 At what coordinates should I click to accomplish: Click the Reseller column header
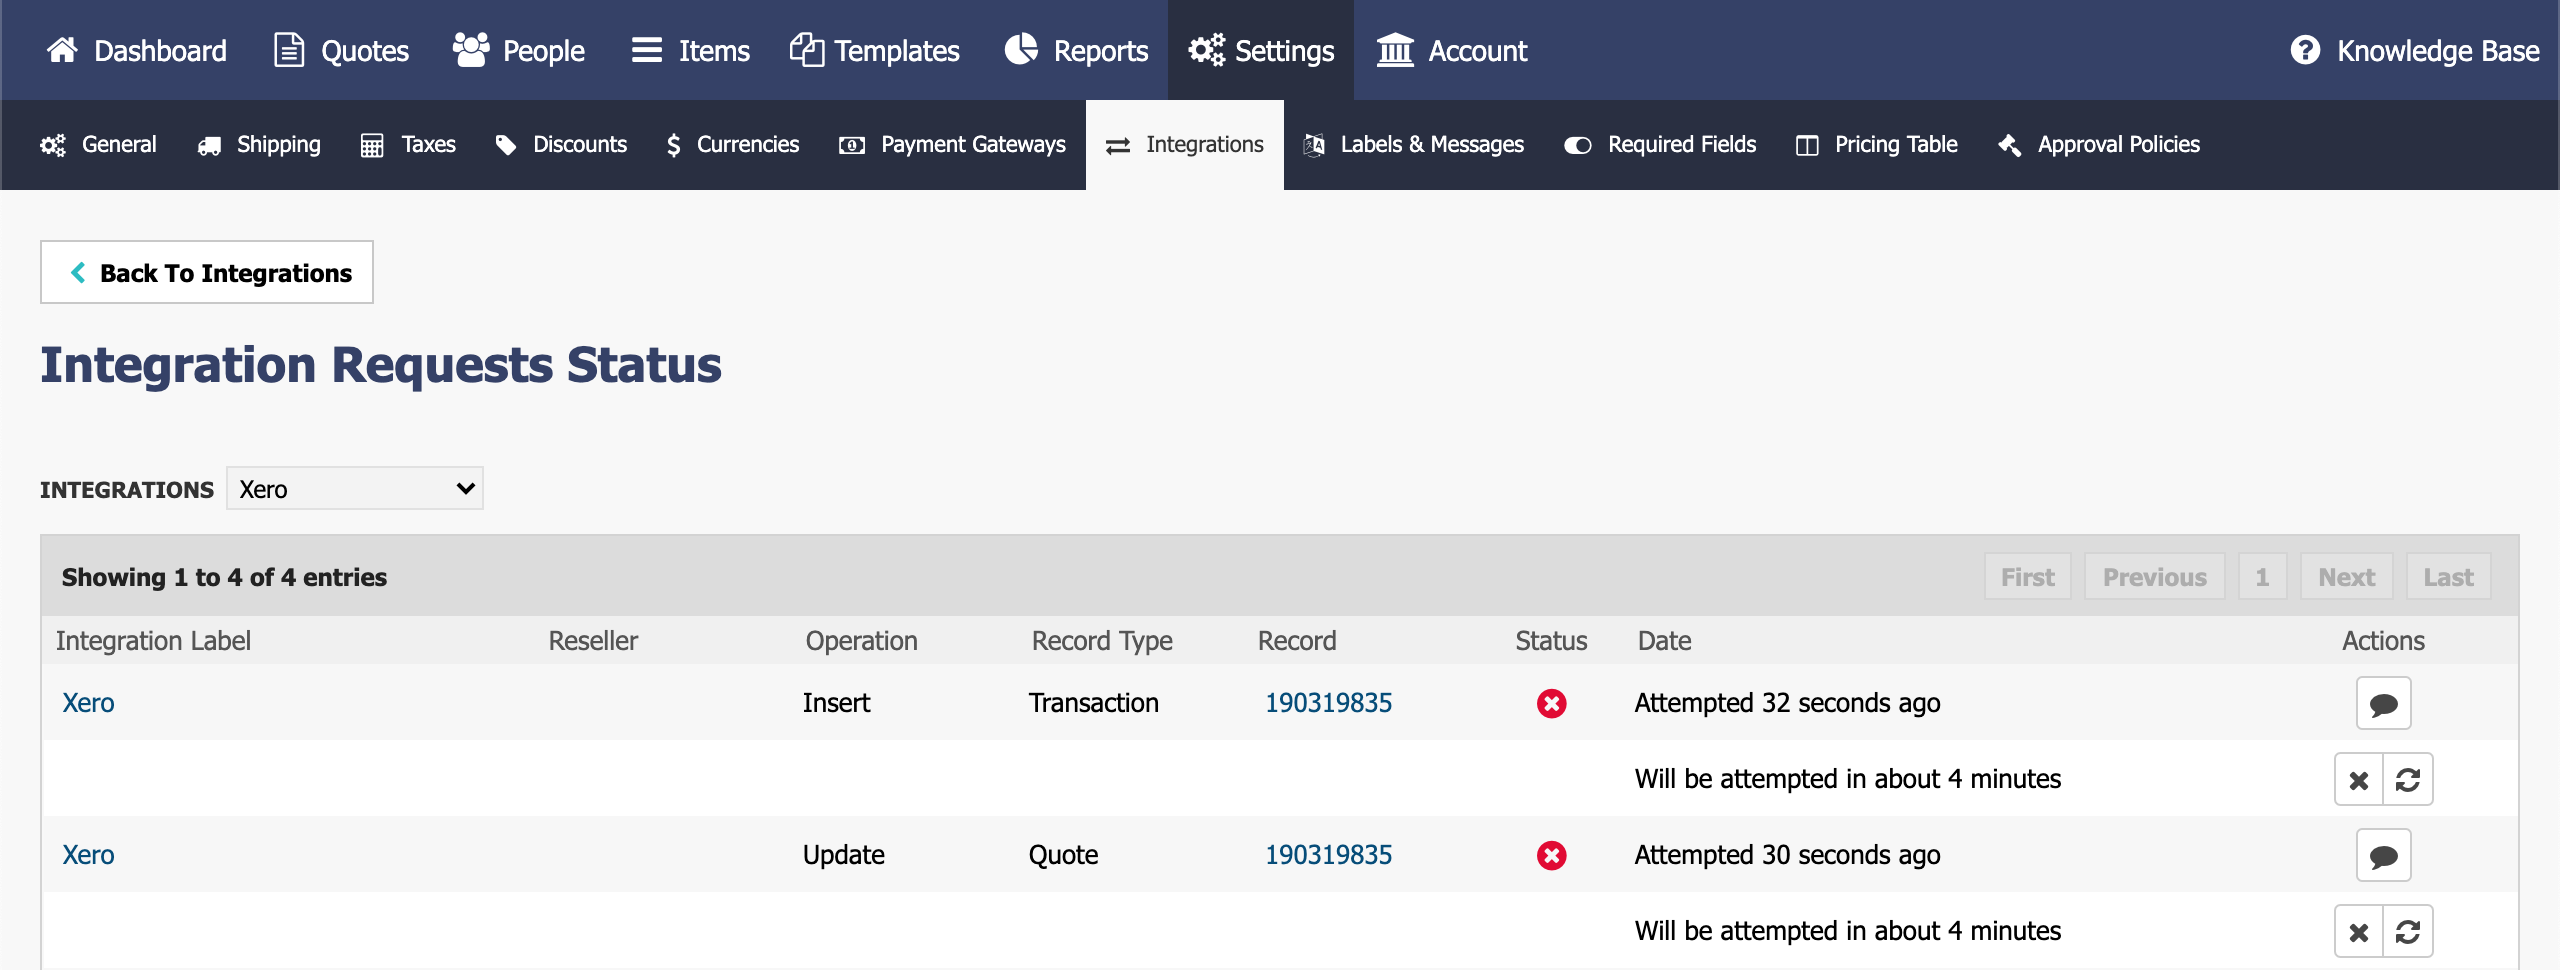(x=593, y=641)
